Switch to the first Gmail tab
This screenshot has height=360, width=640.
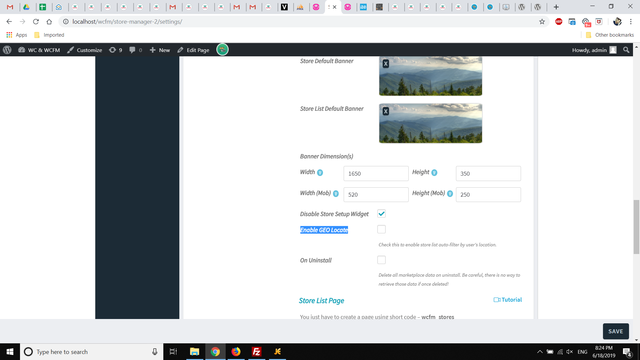click(10, 7)
